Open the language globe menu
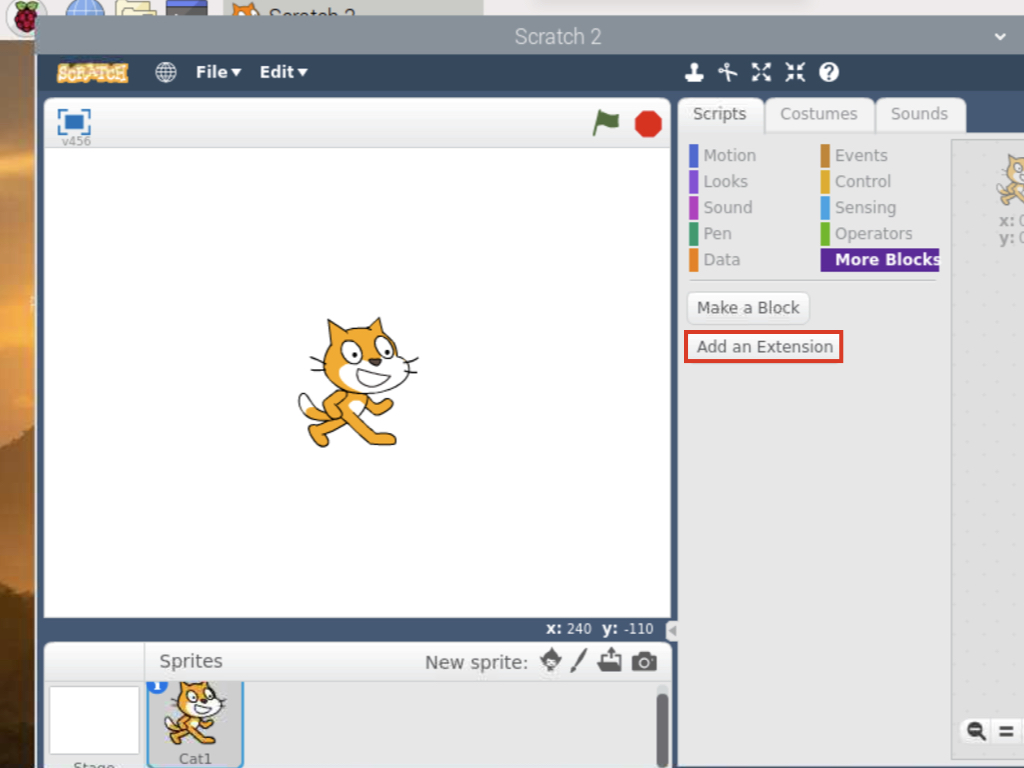 (166, 72)
